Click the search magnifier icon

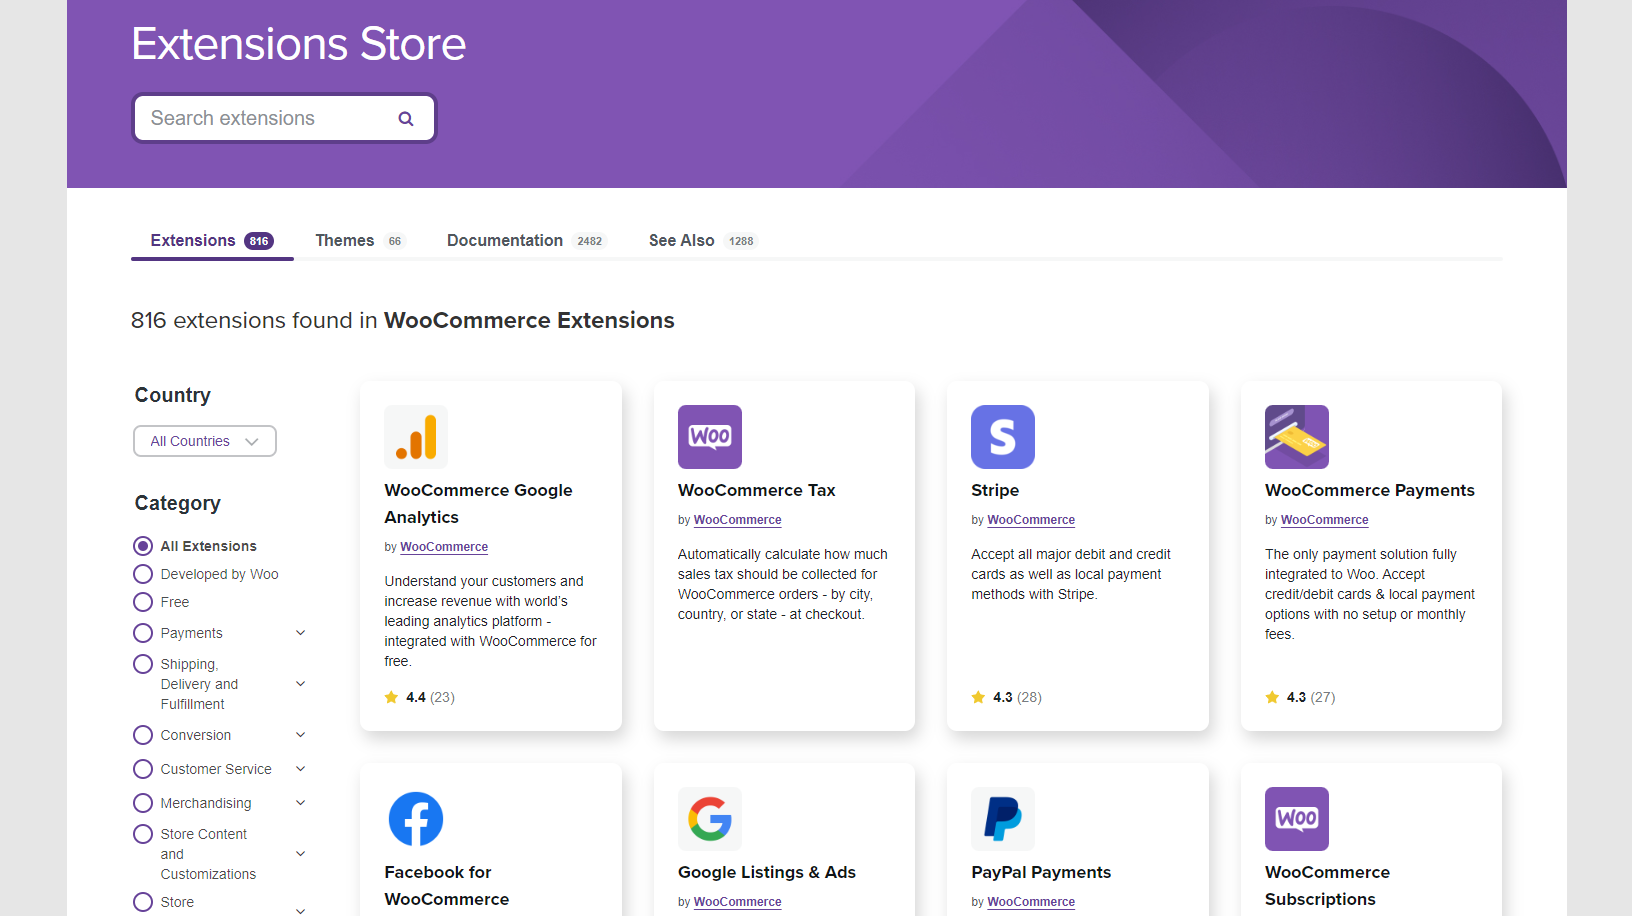406,118
